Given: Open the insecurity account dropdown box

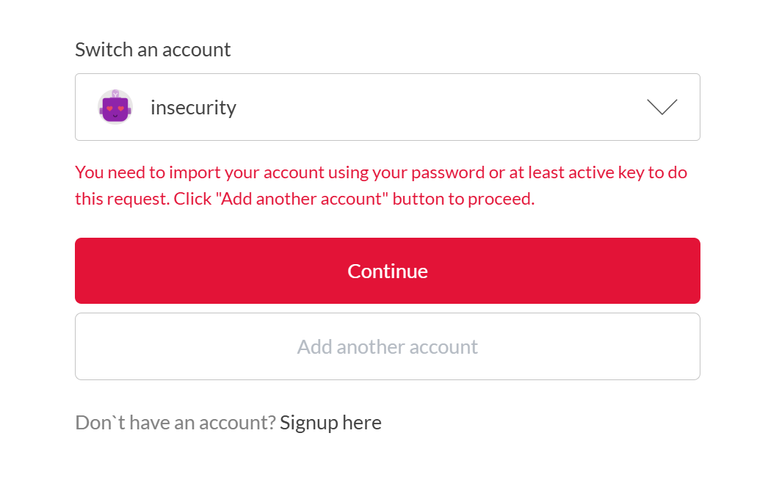Looking at the screenshot, I should click(387, 107).
